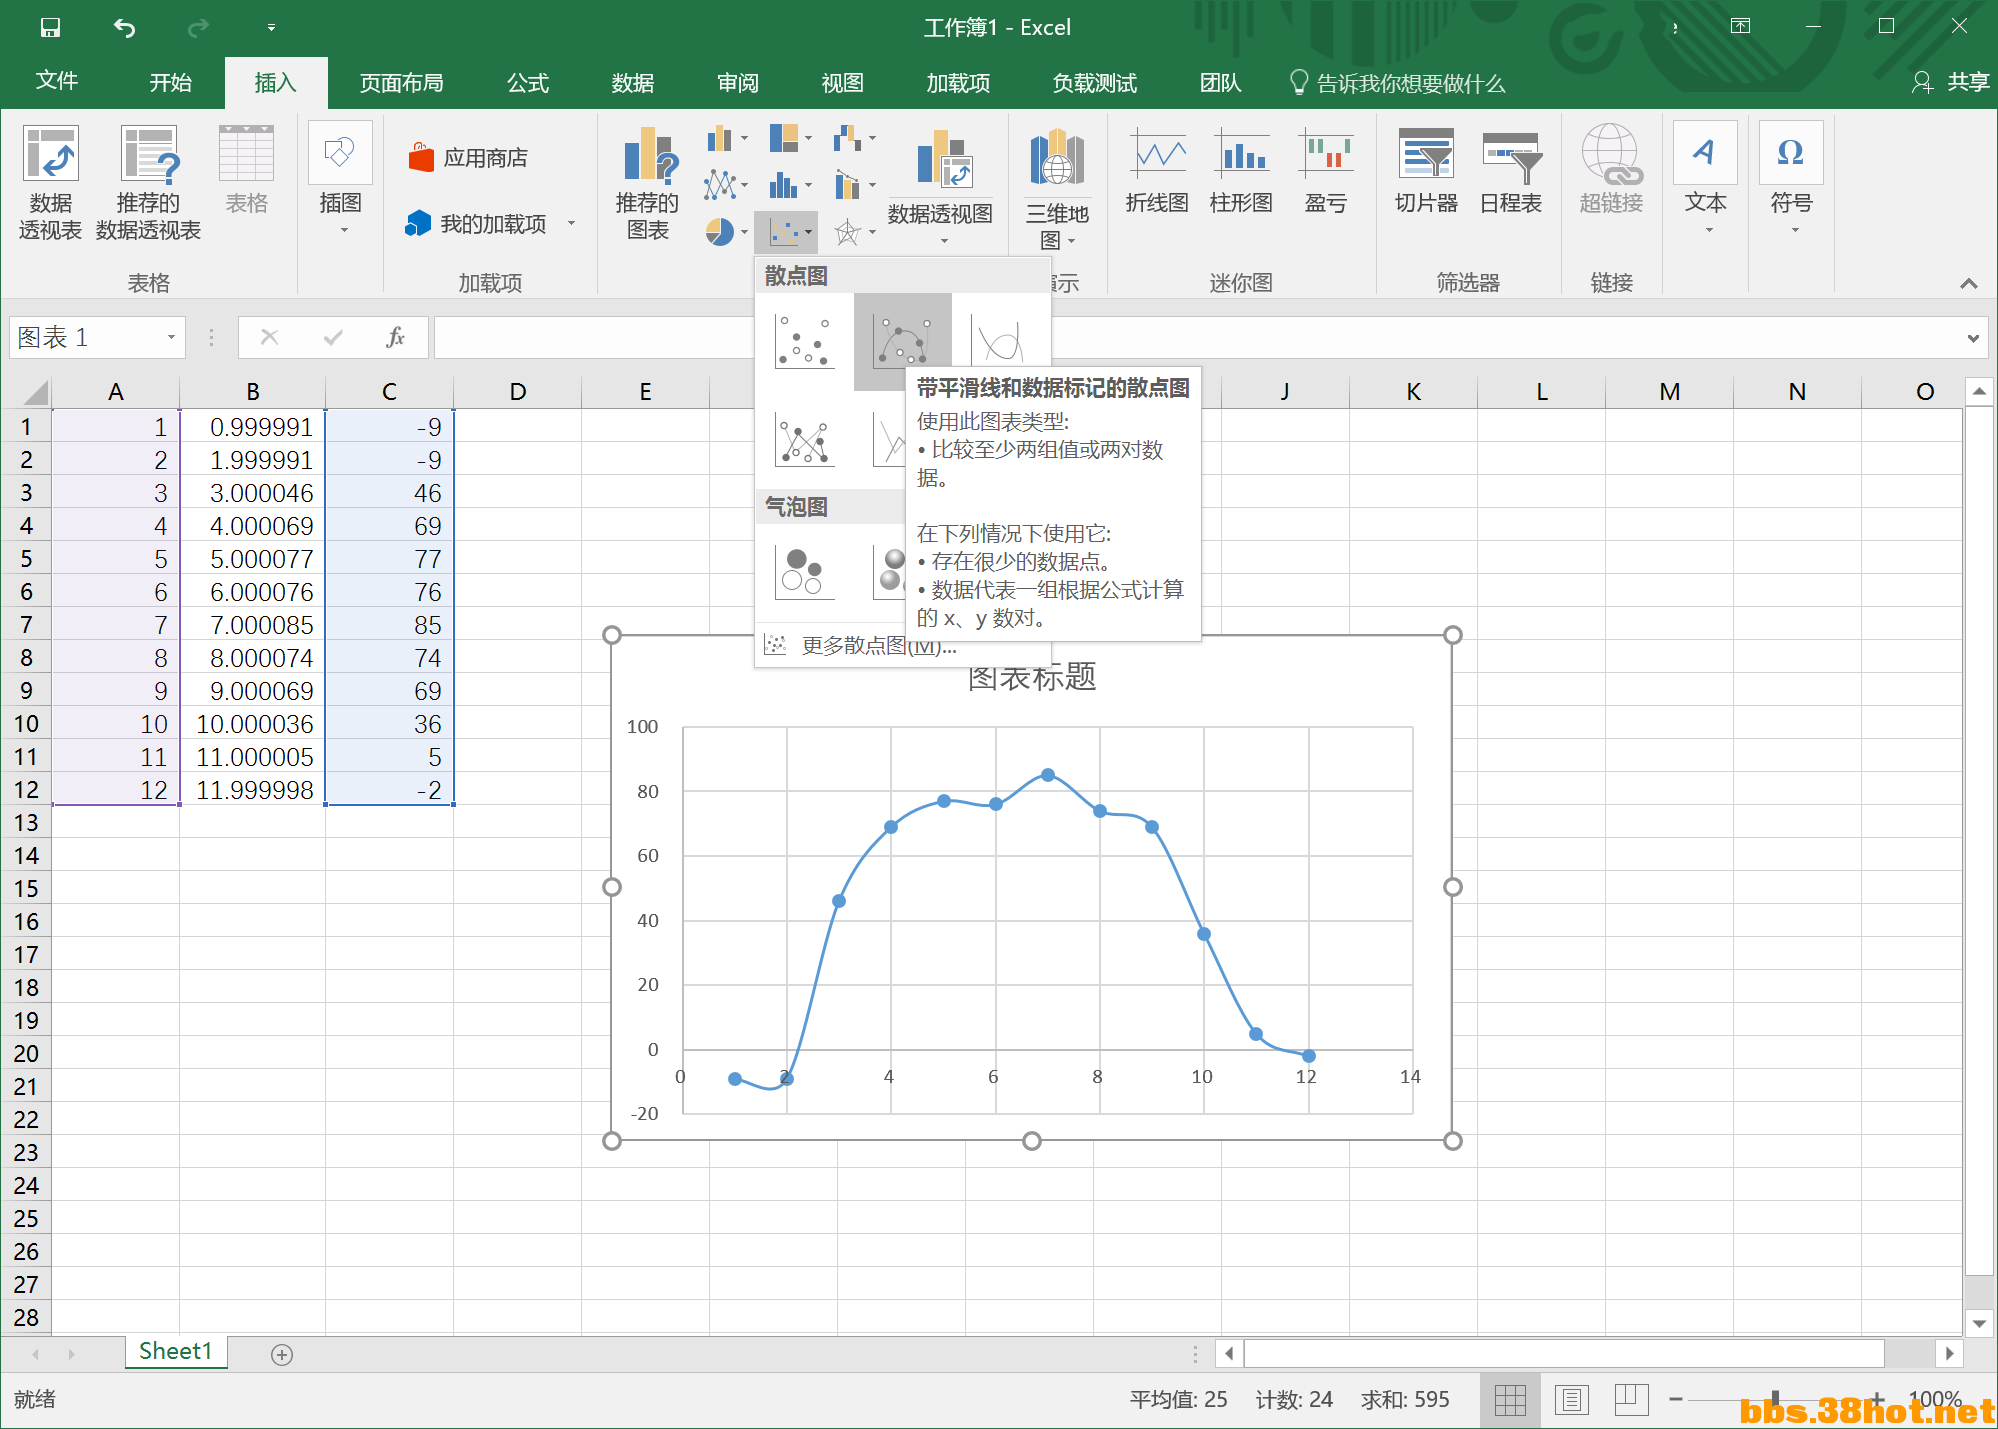Open the Illustrations (插图) group
1998x1429 pixels.
[x=340, y=180]
